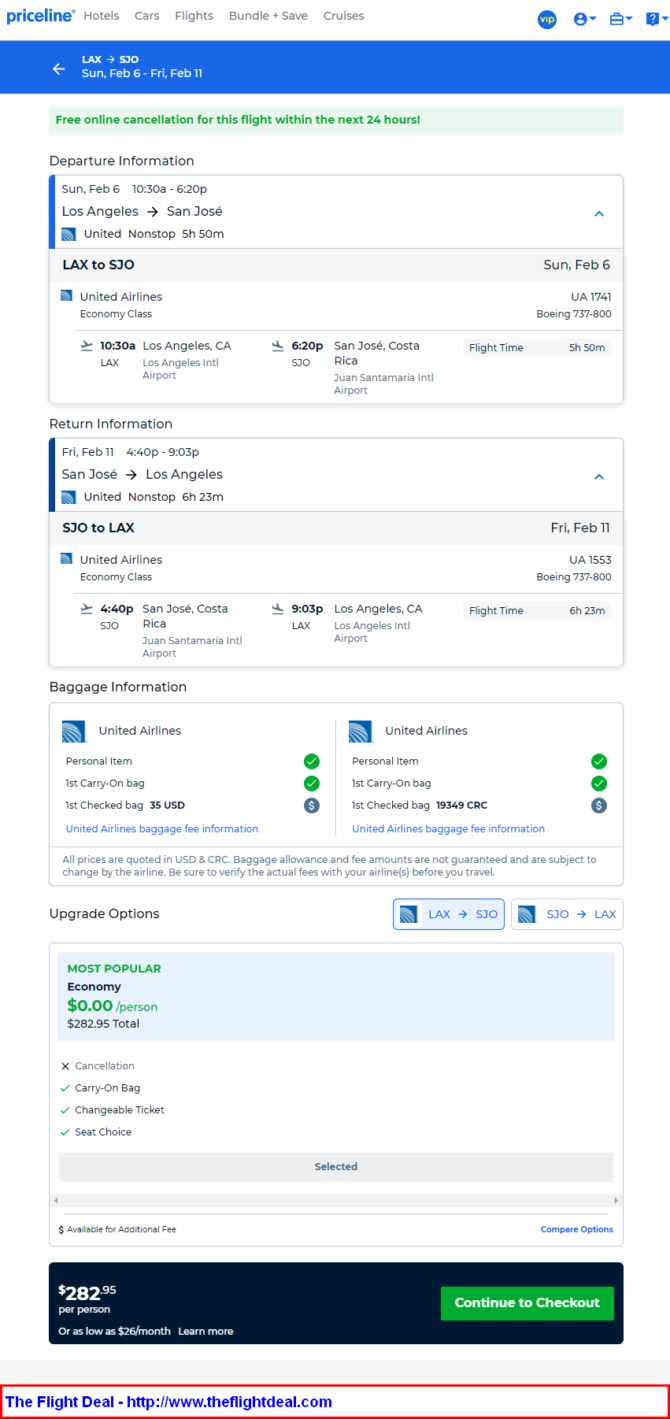670x1419 pixels.
Task: Select the Most Popular Economy fare card
Action: pos(336,996)
